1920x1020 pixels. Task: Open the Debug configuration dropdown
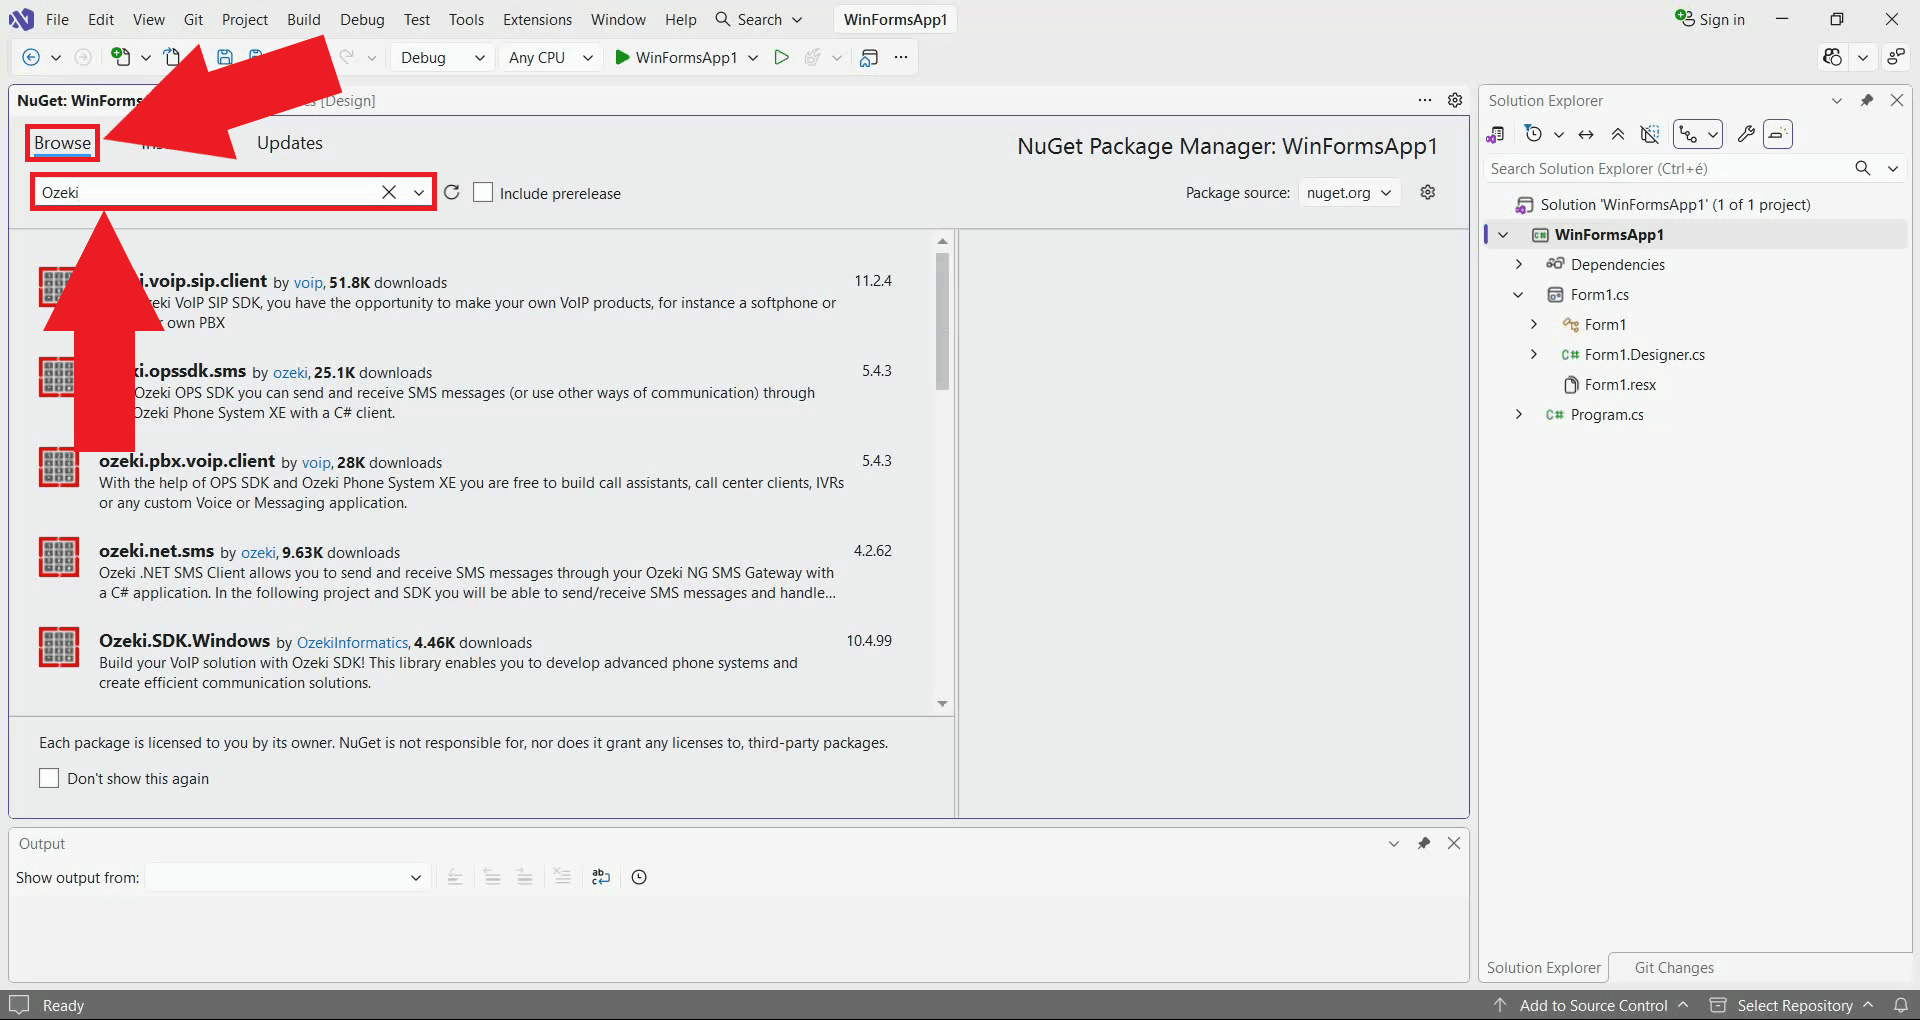pos(441,58)
